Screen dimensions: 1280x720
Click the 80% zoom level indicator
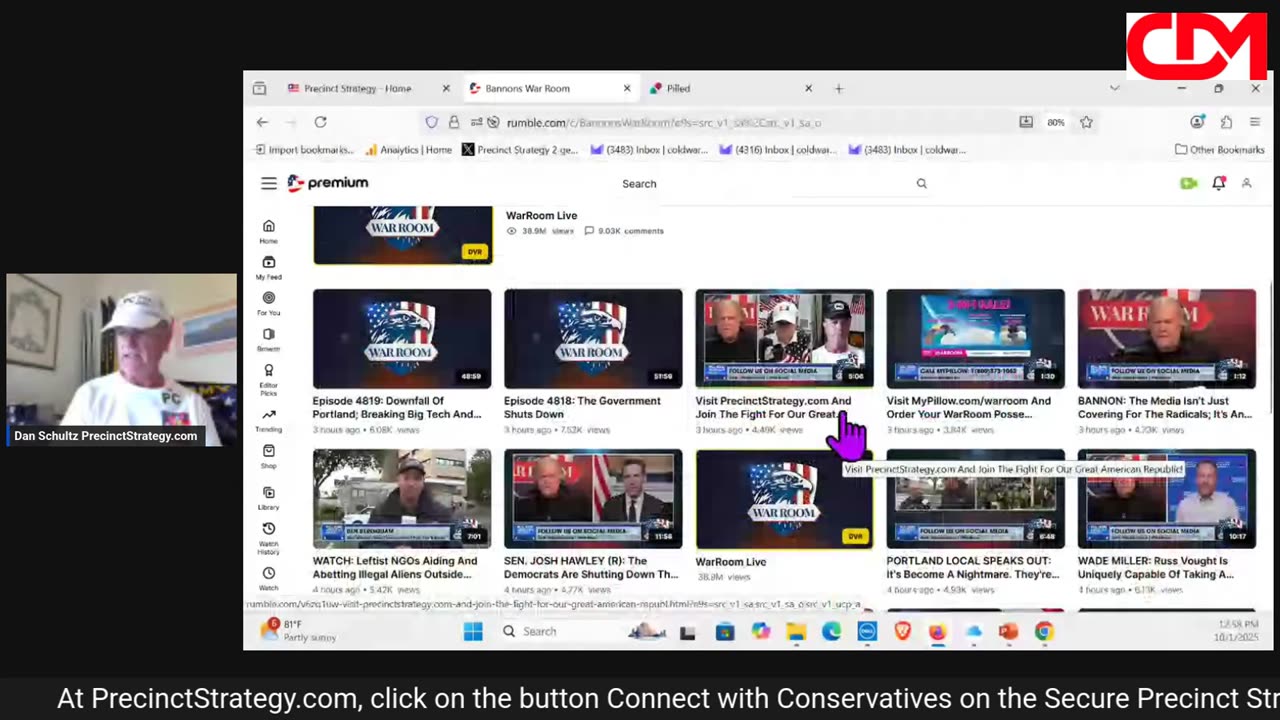pyautogui.click(x=1056, y=122)
